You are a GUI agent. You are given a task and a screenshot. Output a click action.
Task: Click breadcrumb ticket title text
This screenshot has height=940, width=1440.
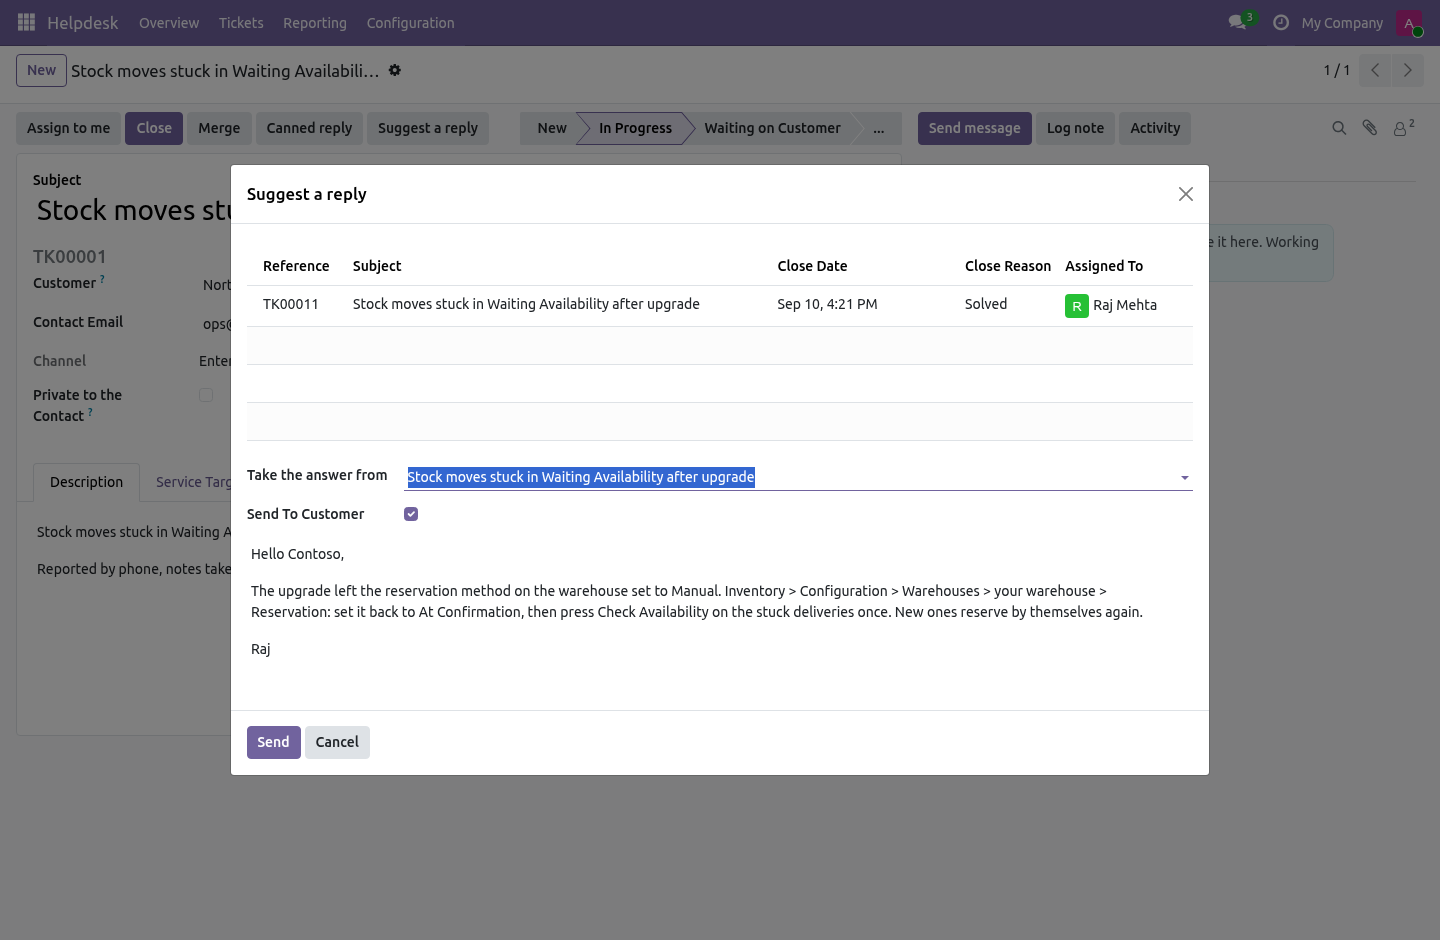click(x=225, y=71)
